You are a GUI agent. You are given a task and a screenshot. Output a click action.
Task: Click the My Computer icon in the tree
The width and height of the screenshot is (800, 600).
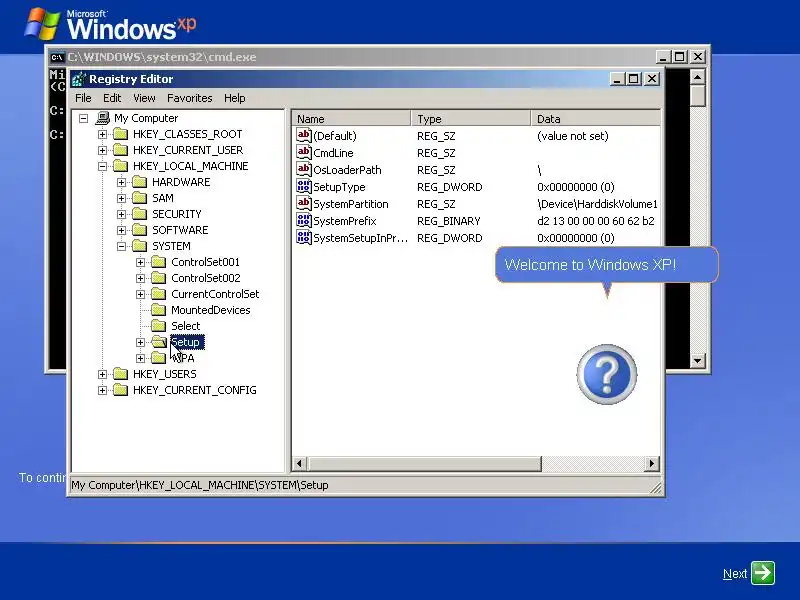pyautogui.click(x=103, y=118)
